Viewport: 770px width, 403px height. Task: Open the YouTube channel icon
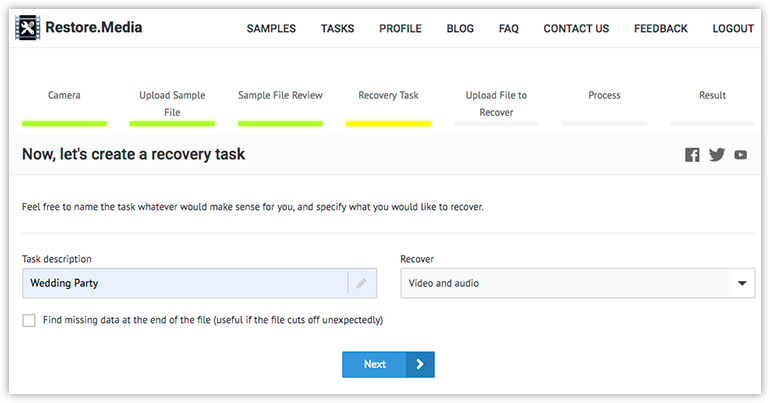point(741,155)
